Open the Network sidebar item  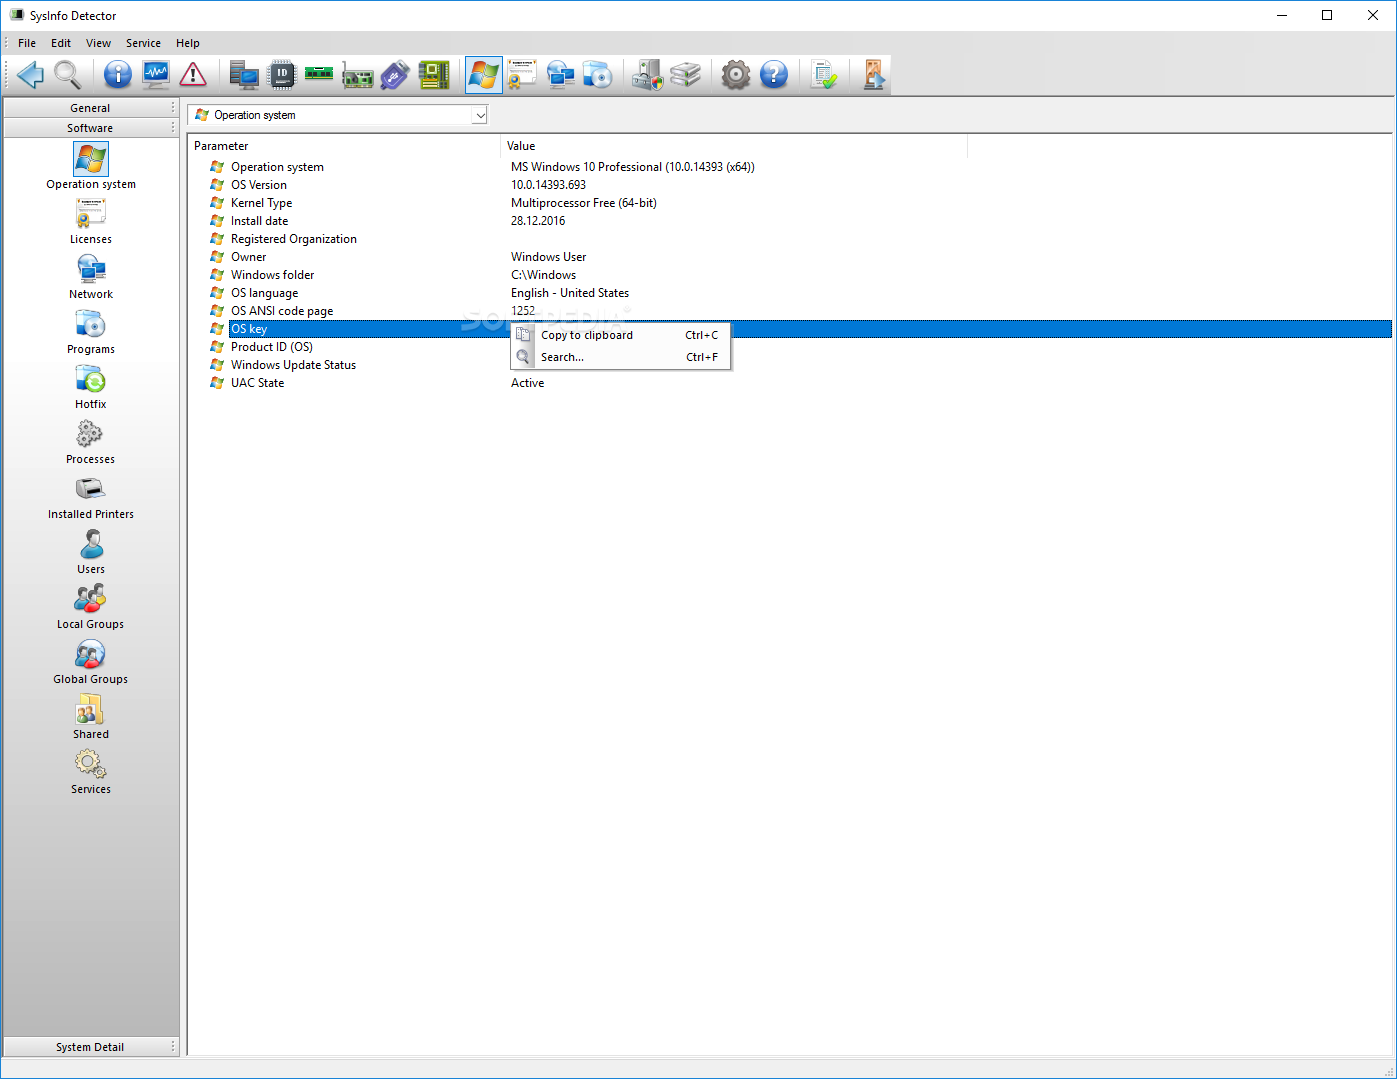pyautogui.click(x=91, y=276)
